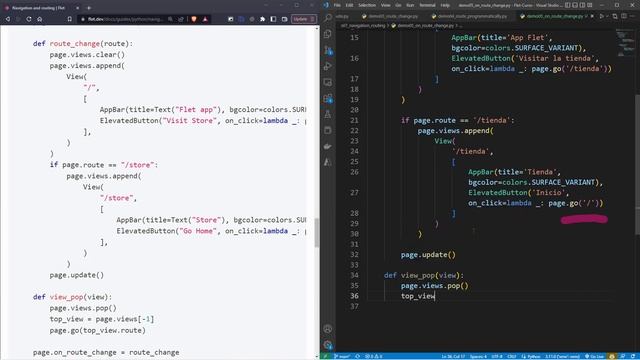Open the Extensions view in VS Code
This screenshot has width=640, height=360.
click(x=328, y=98)
